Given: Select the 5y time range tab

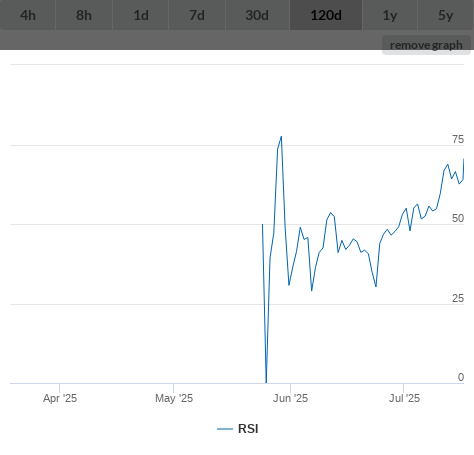Looking at the screenshot, I should 446,15.
